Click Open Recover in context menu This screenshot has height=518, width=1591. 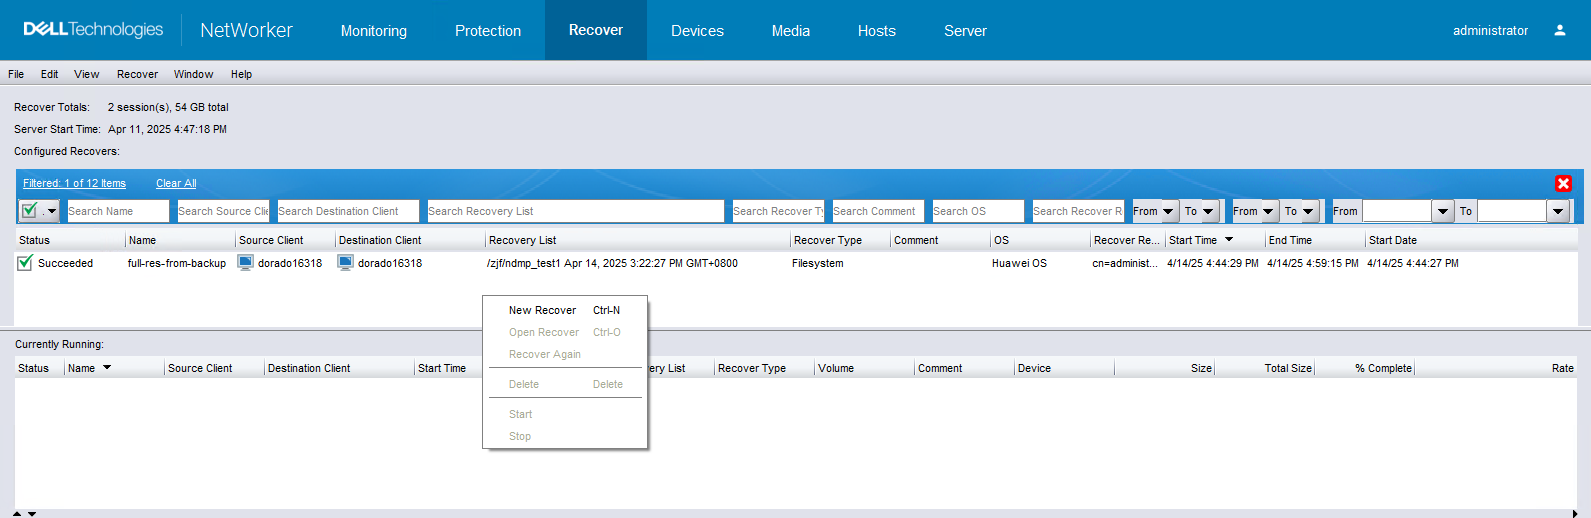coord(565,332)
